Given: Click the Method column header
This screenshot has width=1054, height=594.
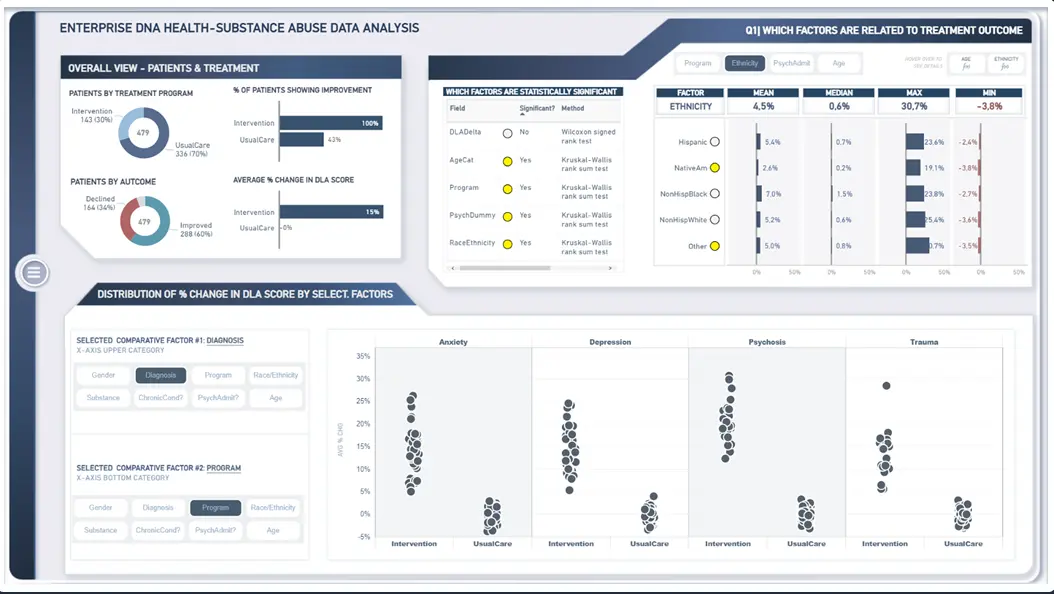Looking at the screenshot, I should pos(572,108).
